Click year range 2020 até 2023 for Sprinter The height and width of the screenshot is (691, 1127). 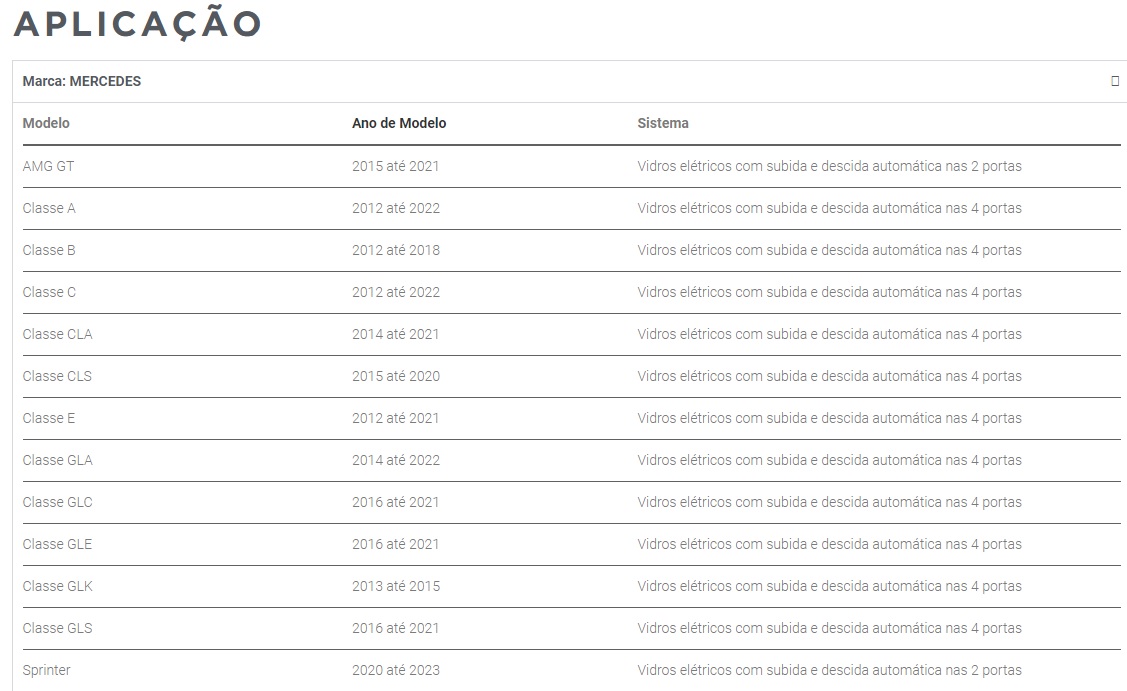pos(396,670)
